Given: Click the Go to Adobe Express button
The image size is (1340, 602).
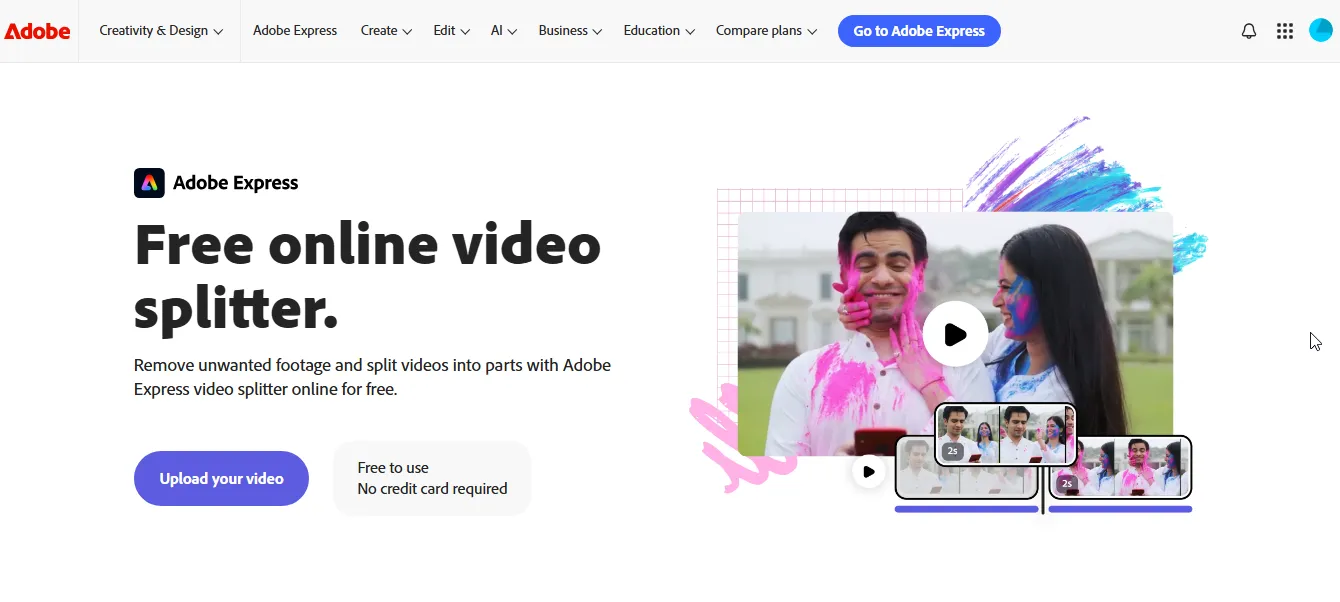Looking at the screenshot, I should [x=919, y=31].
